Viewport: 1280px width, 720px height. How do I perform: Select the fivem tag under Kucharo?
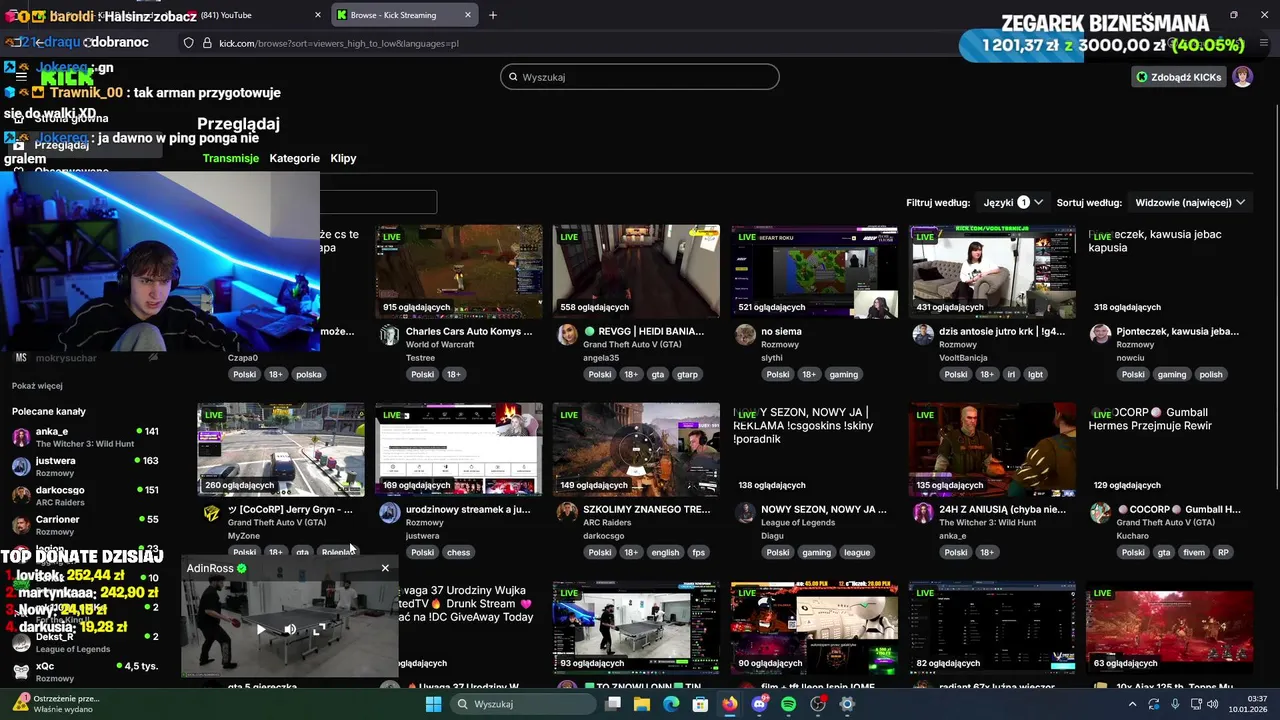pos(1193,552)
